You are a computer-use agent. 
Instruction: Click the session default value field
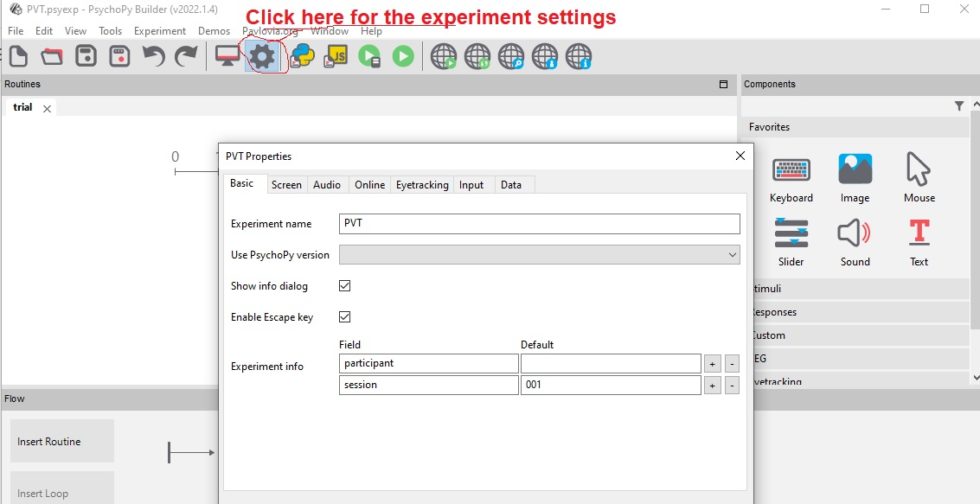pos(611,385)
